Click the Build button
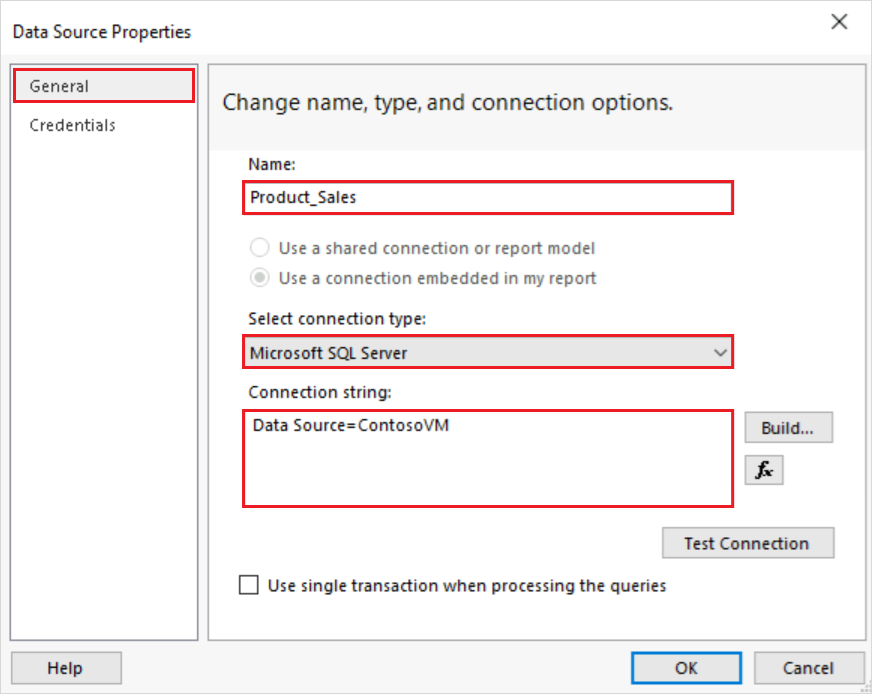This screenshot has width=872, height=694. (788, 428)
